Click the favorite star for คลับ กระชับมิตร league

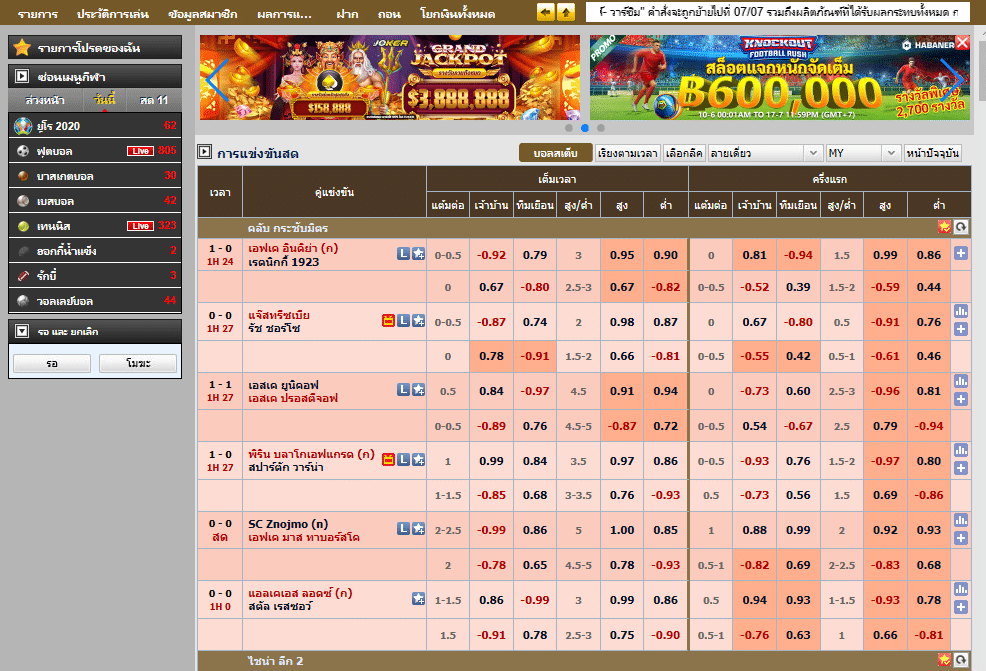coord(944,227)
